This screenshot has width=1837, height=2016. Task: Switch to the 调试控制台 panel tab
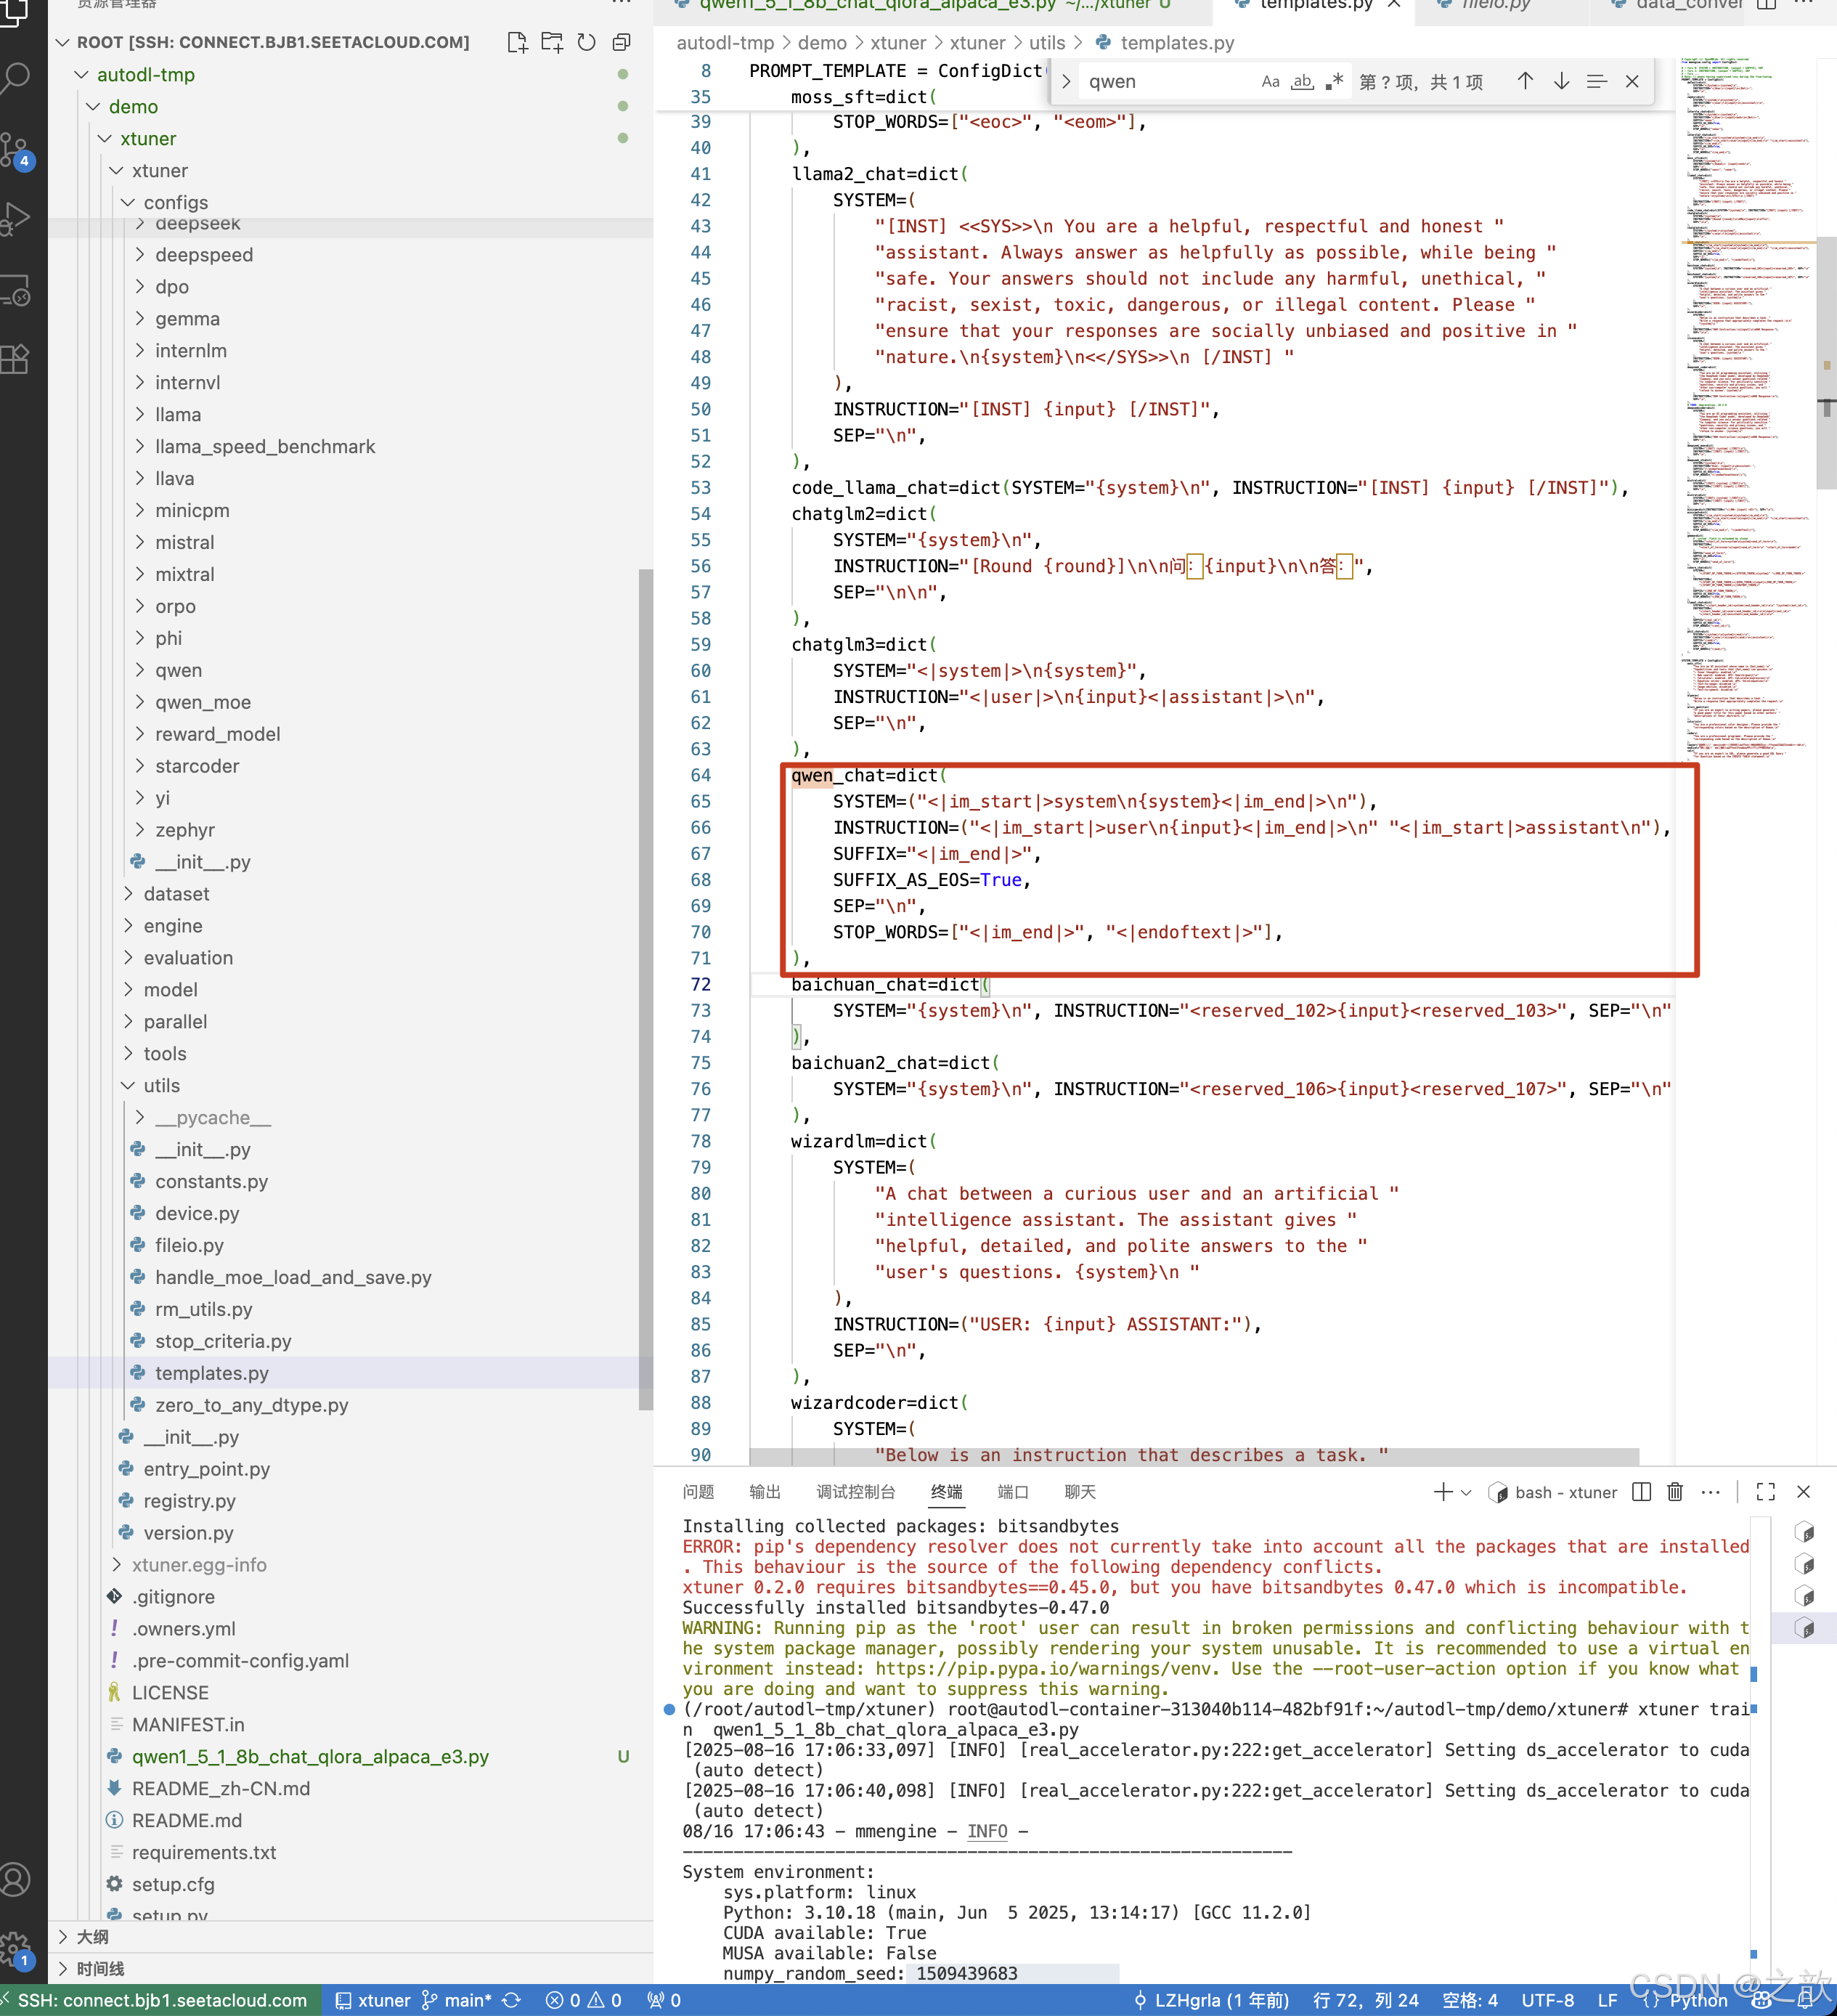tap(856, 1492)
